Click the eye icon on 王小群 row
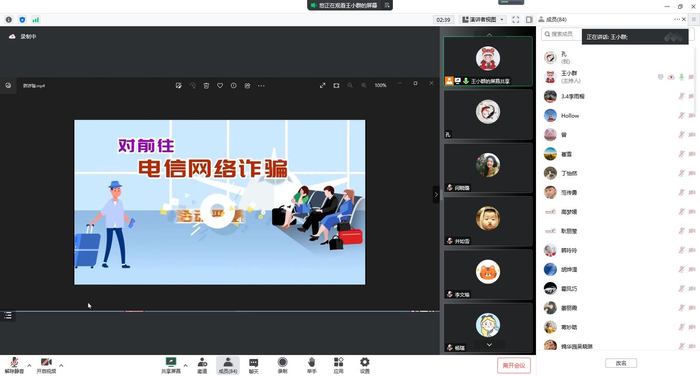This screenshot has height=376, width=700. pyautogui.click(x=671, y=77)
